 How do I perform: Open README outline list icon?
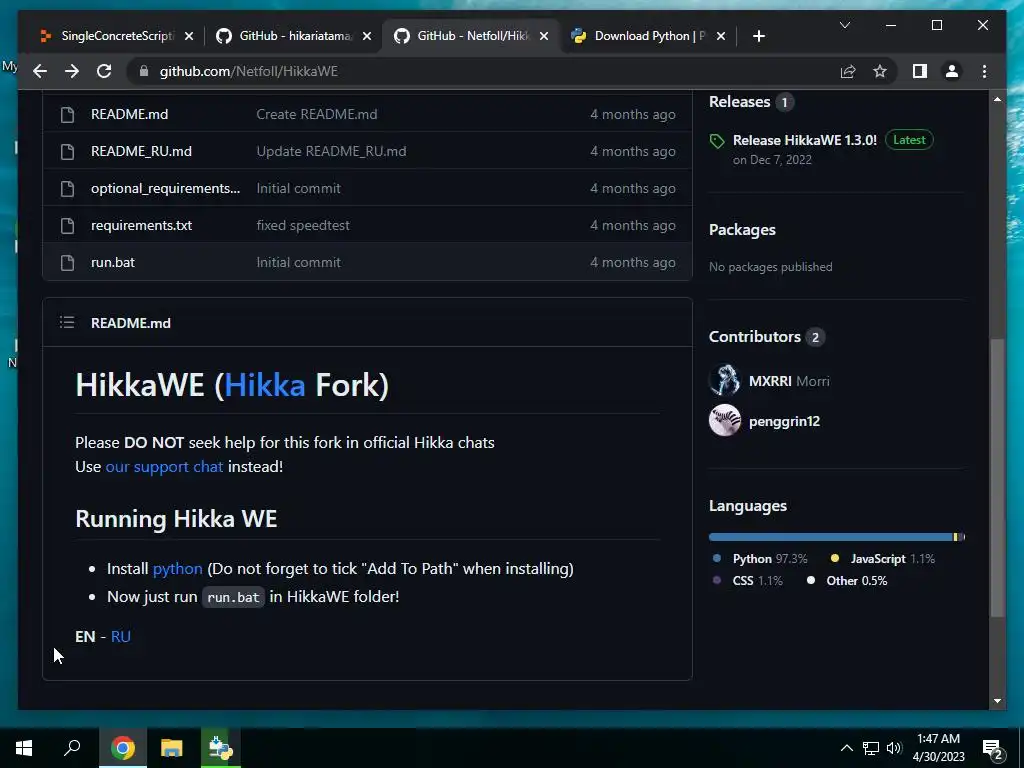pos(67,323)
